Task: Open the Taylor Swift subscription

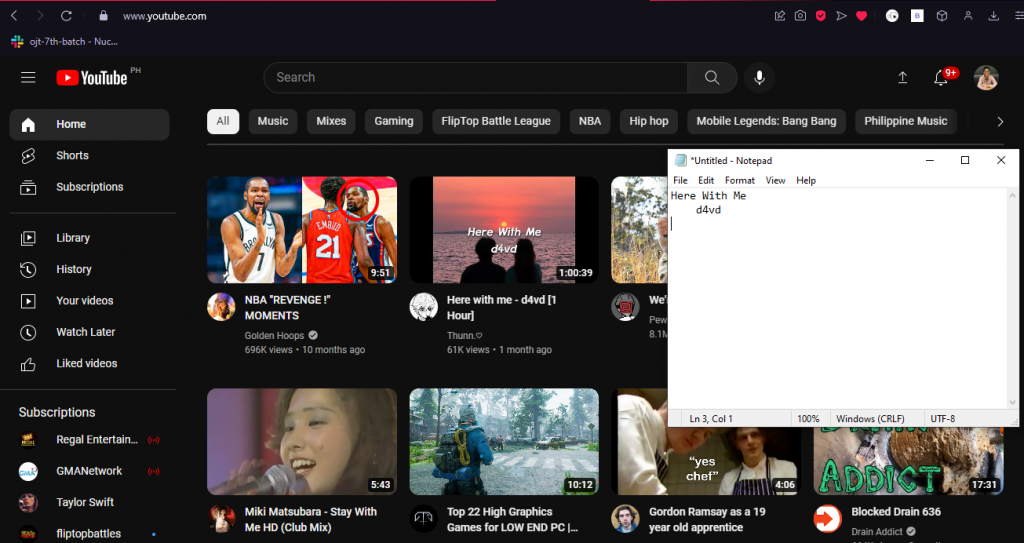Action: tap(89, 502)
